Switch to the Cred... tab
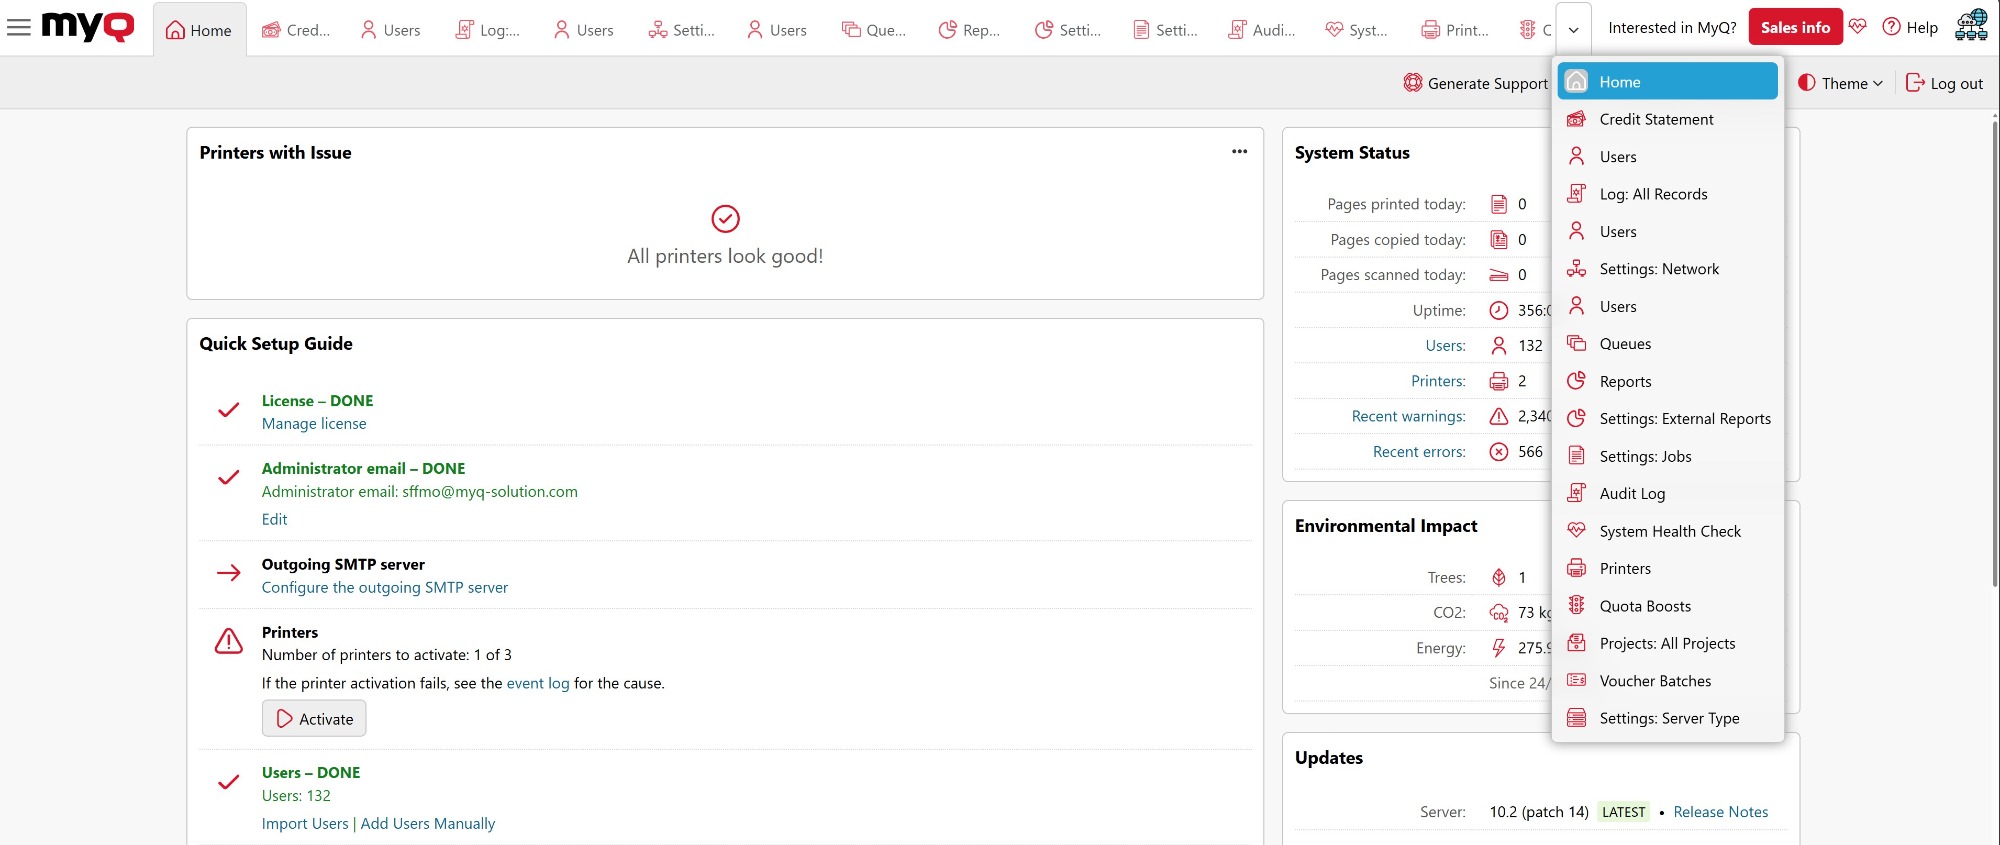2000x845 pixels. tap(296, 30)
